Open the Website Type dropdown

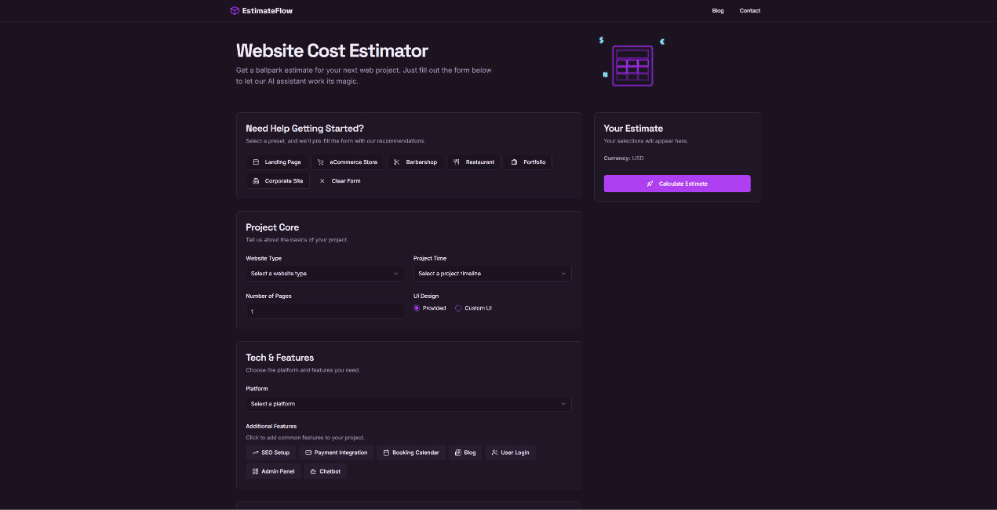(x=324, y=273)
